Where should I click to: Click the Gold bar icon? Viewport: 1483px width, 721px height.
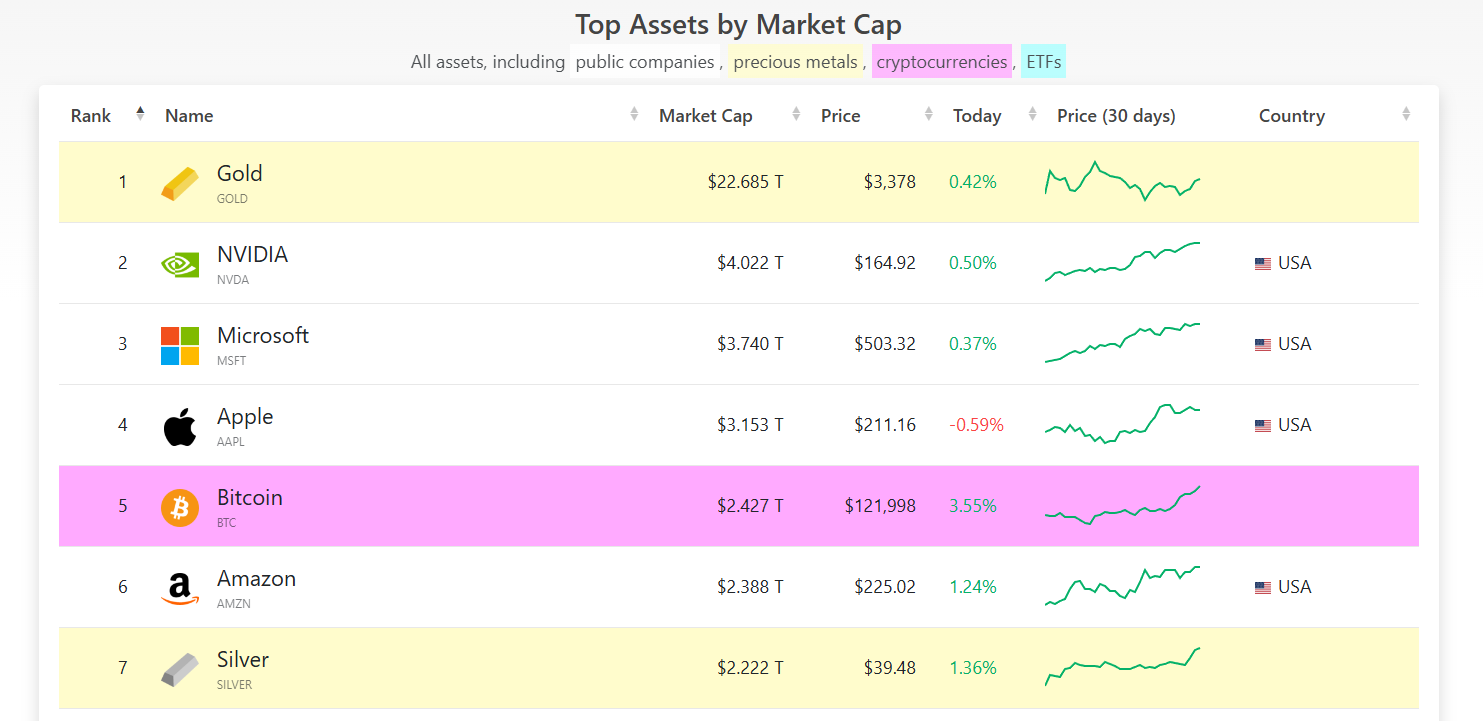(180, 184)
